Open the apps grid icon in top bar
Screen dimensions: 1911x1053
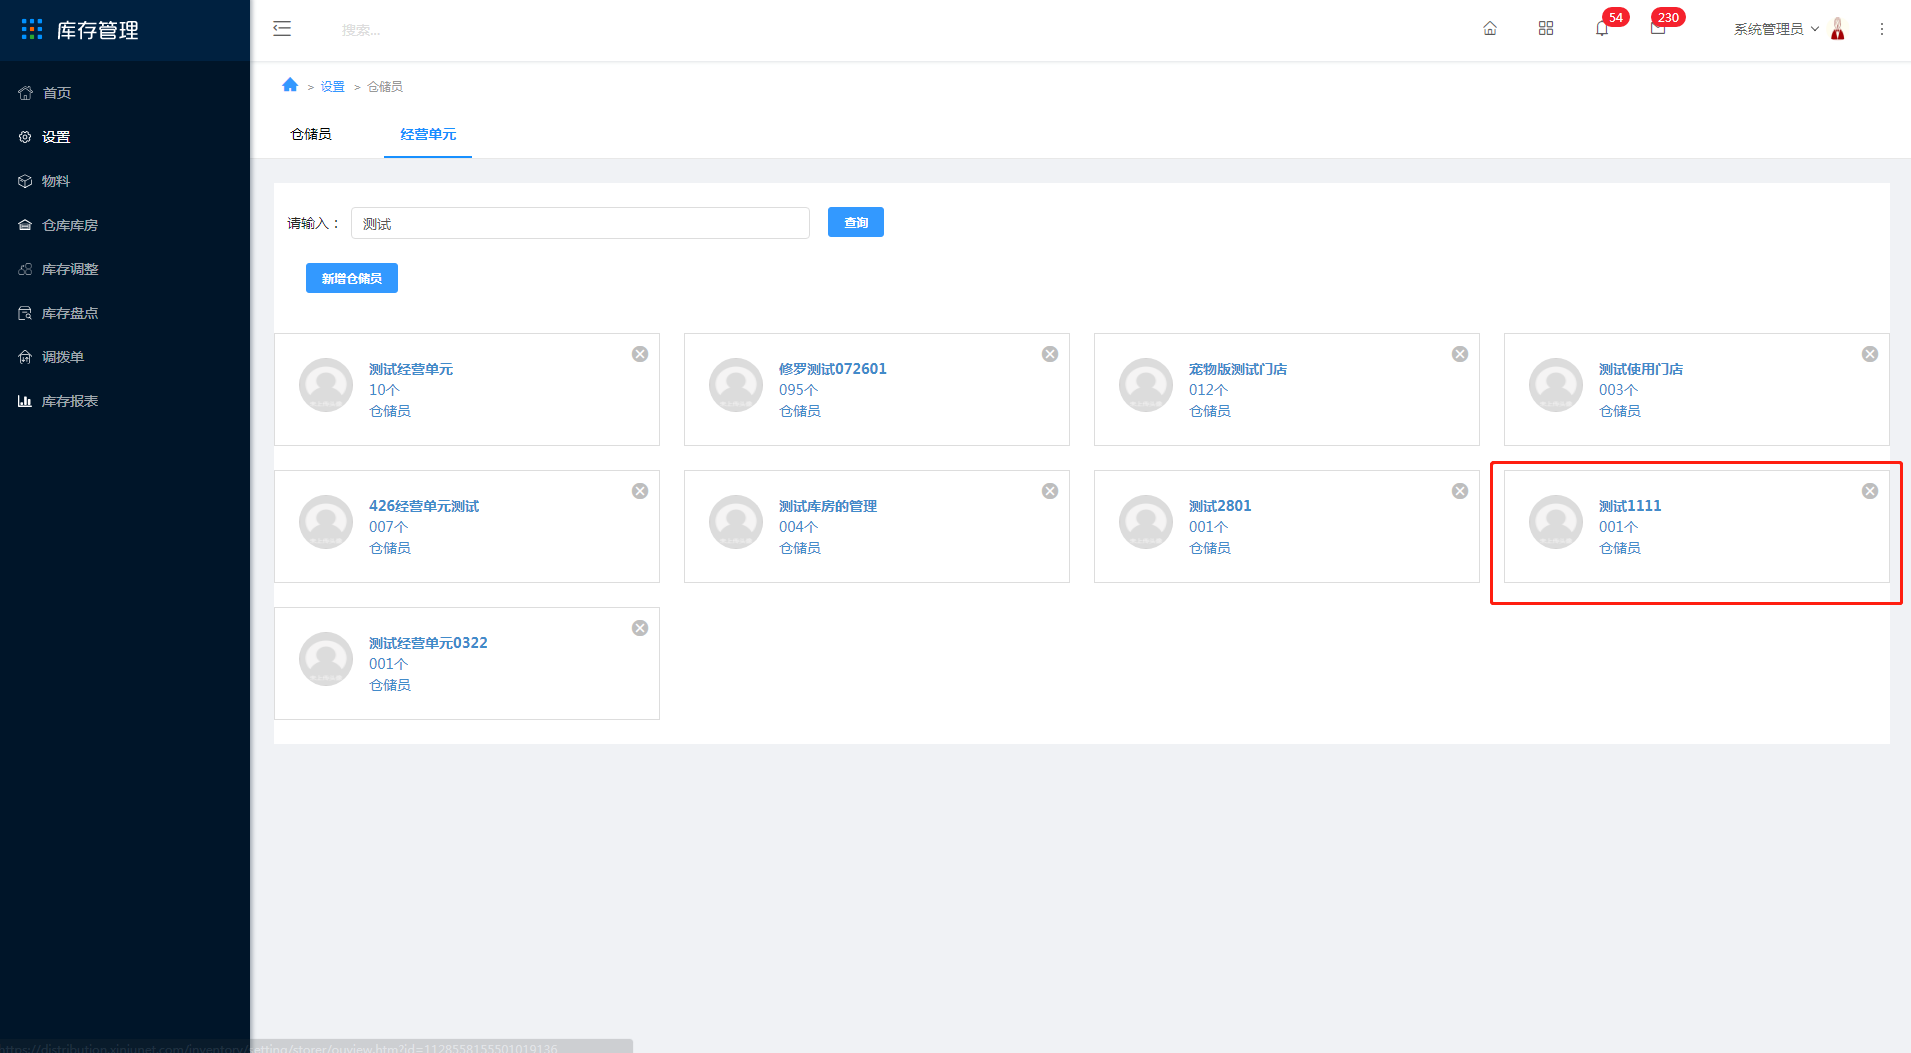[x=1546, y=29]
